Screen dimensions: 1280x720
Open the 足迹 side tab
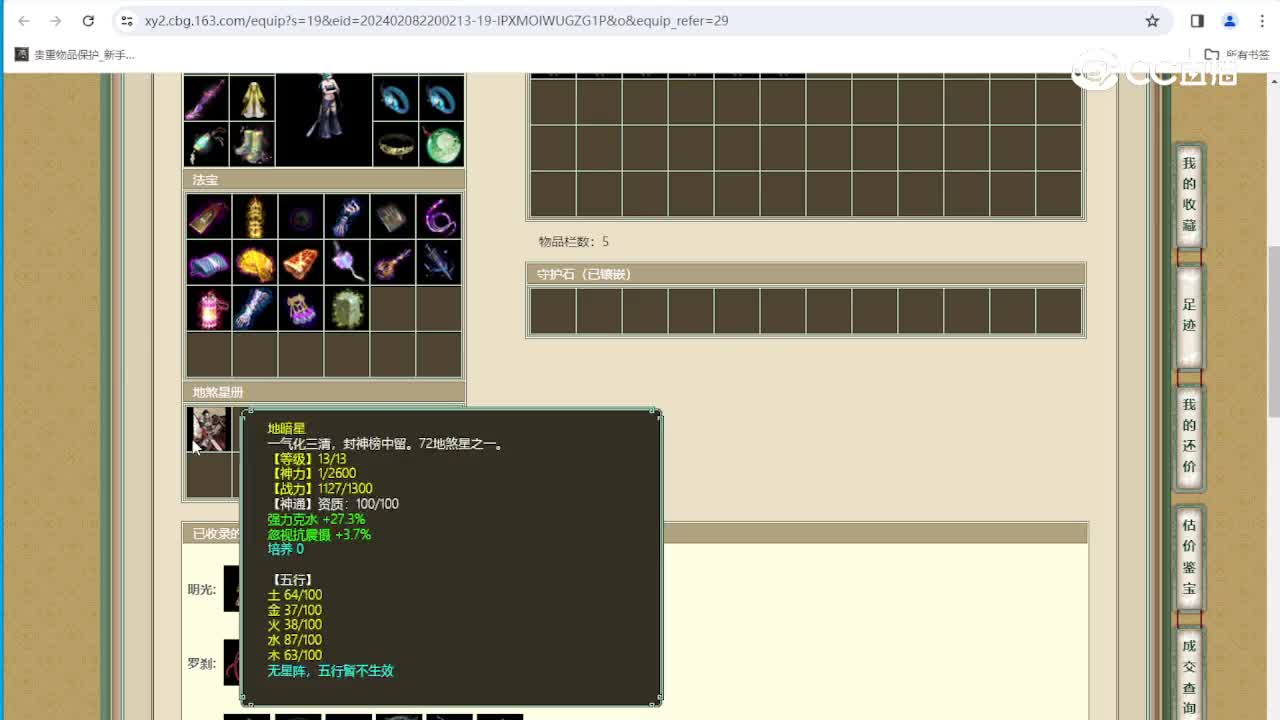pyautogui.click(x=1189, y=315)
